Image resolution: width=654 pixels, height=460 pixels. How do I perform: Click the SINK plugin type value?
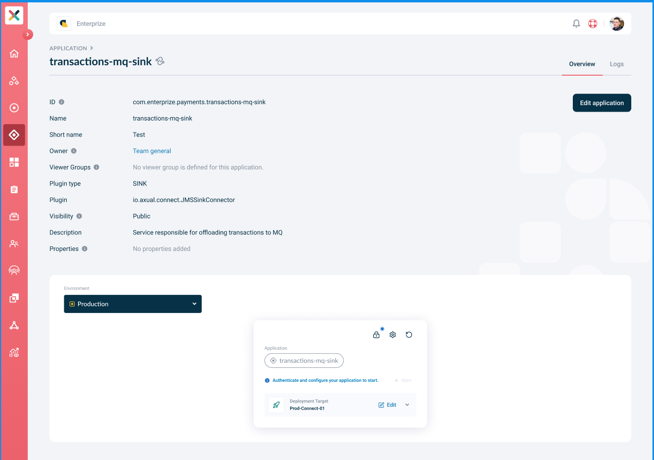[x=140, y=183]
